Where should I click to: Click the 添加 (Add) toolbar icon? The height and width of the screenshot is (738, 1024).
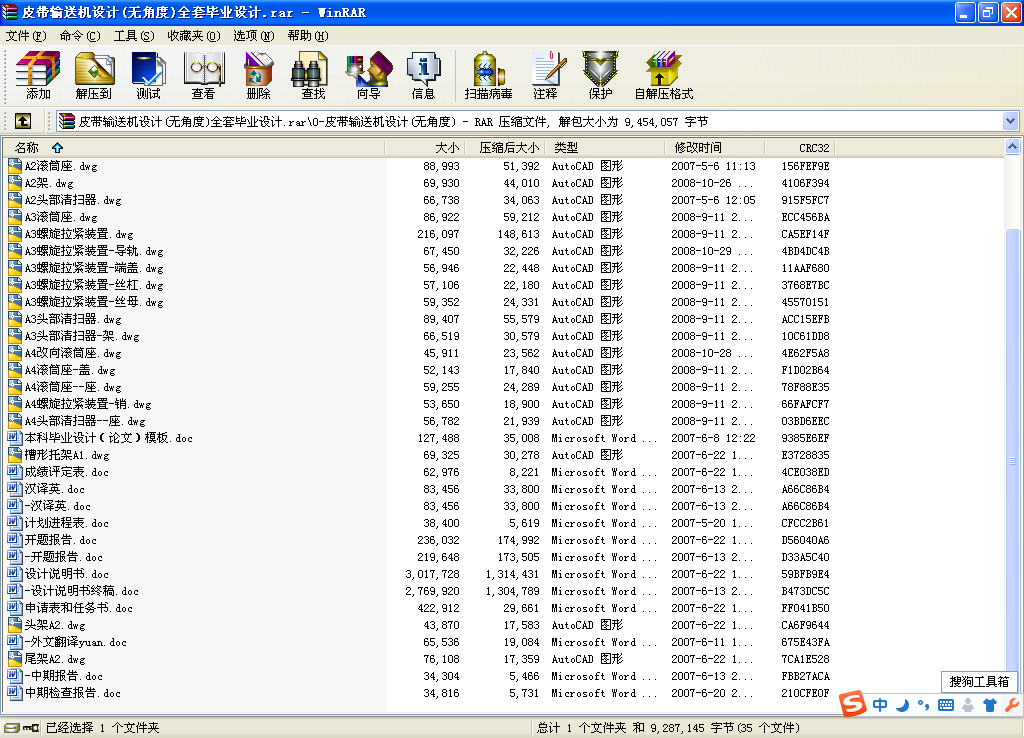[38, 75]
